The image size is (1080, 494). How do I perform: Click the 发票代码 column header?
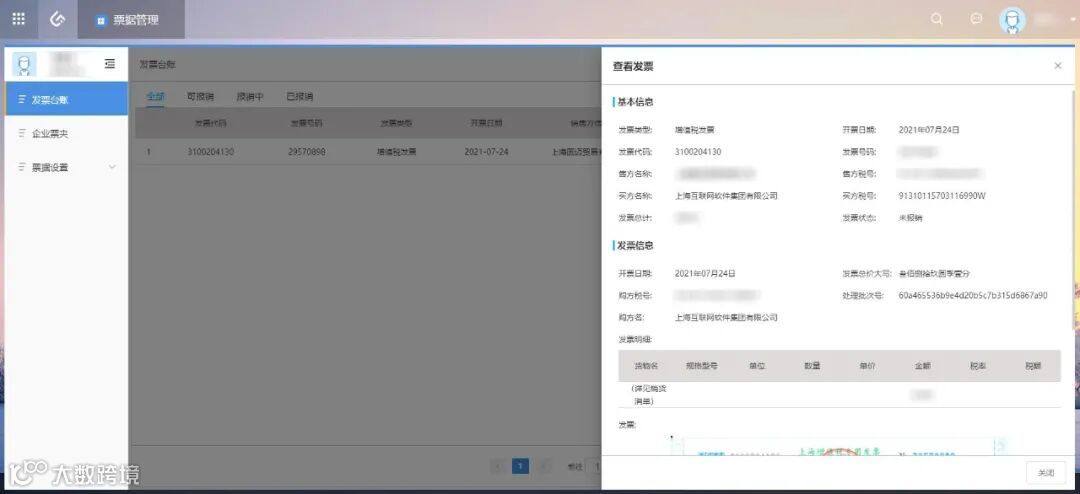(210, 123)
